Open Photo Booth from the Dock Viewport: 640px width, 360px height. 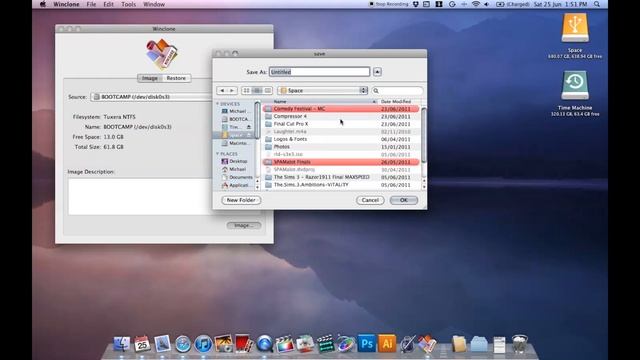[x=244, y=344]
